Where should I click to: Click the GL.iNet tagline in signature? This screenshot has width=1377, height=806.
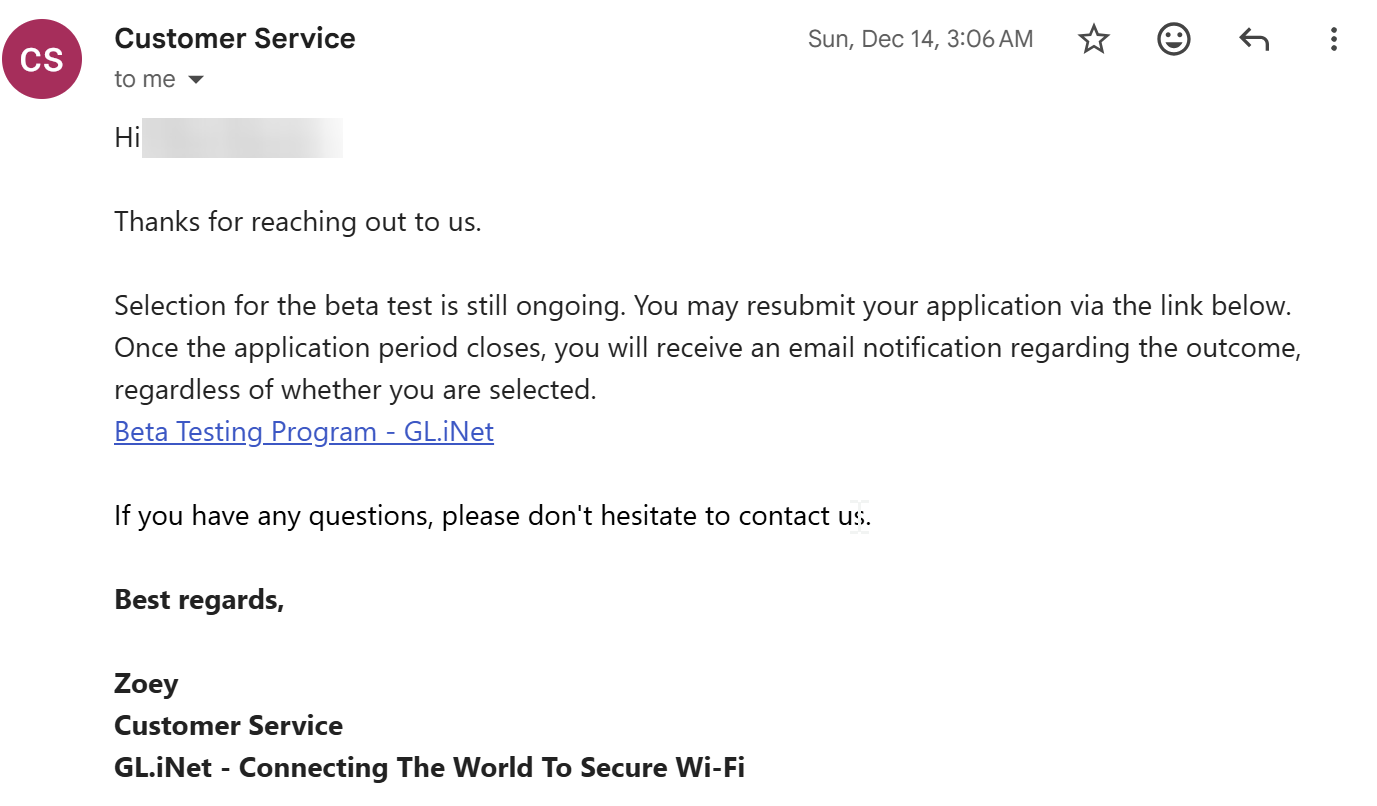click(x=429, y=768)
